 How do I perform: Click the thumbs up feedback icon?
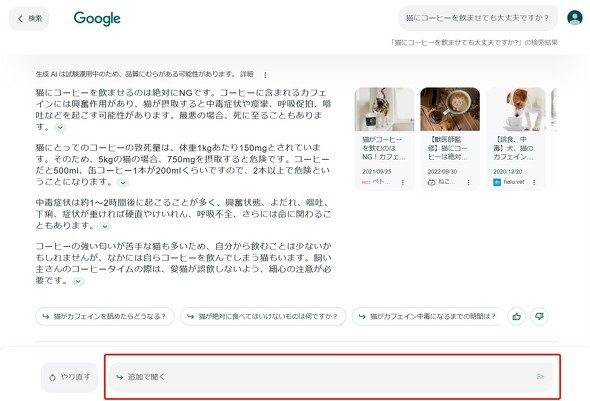[x=517, y=316]
